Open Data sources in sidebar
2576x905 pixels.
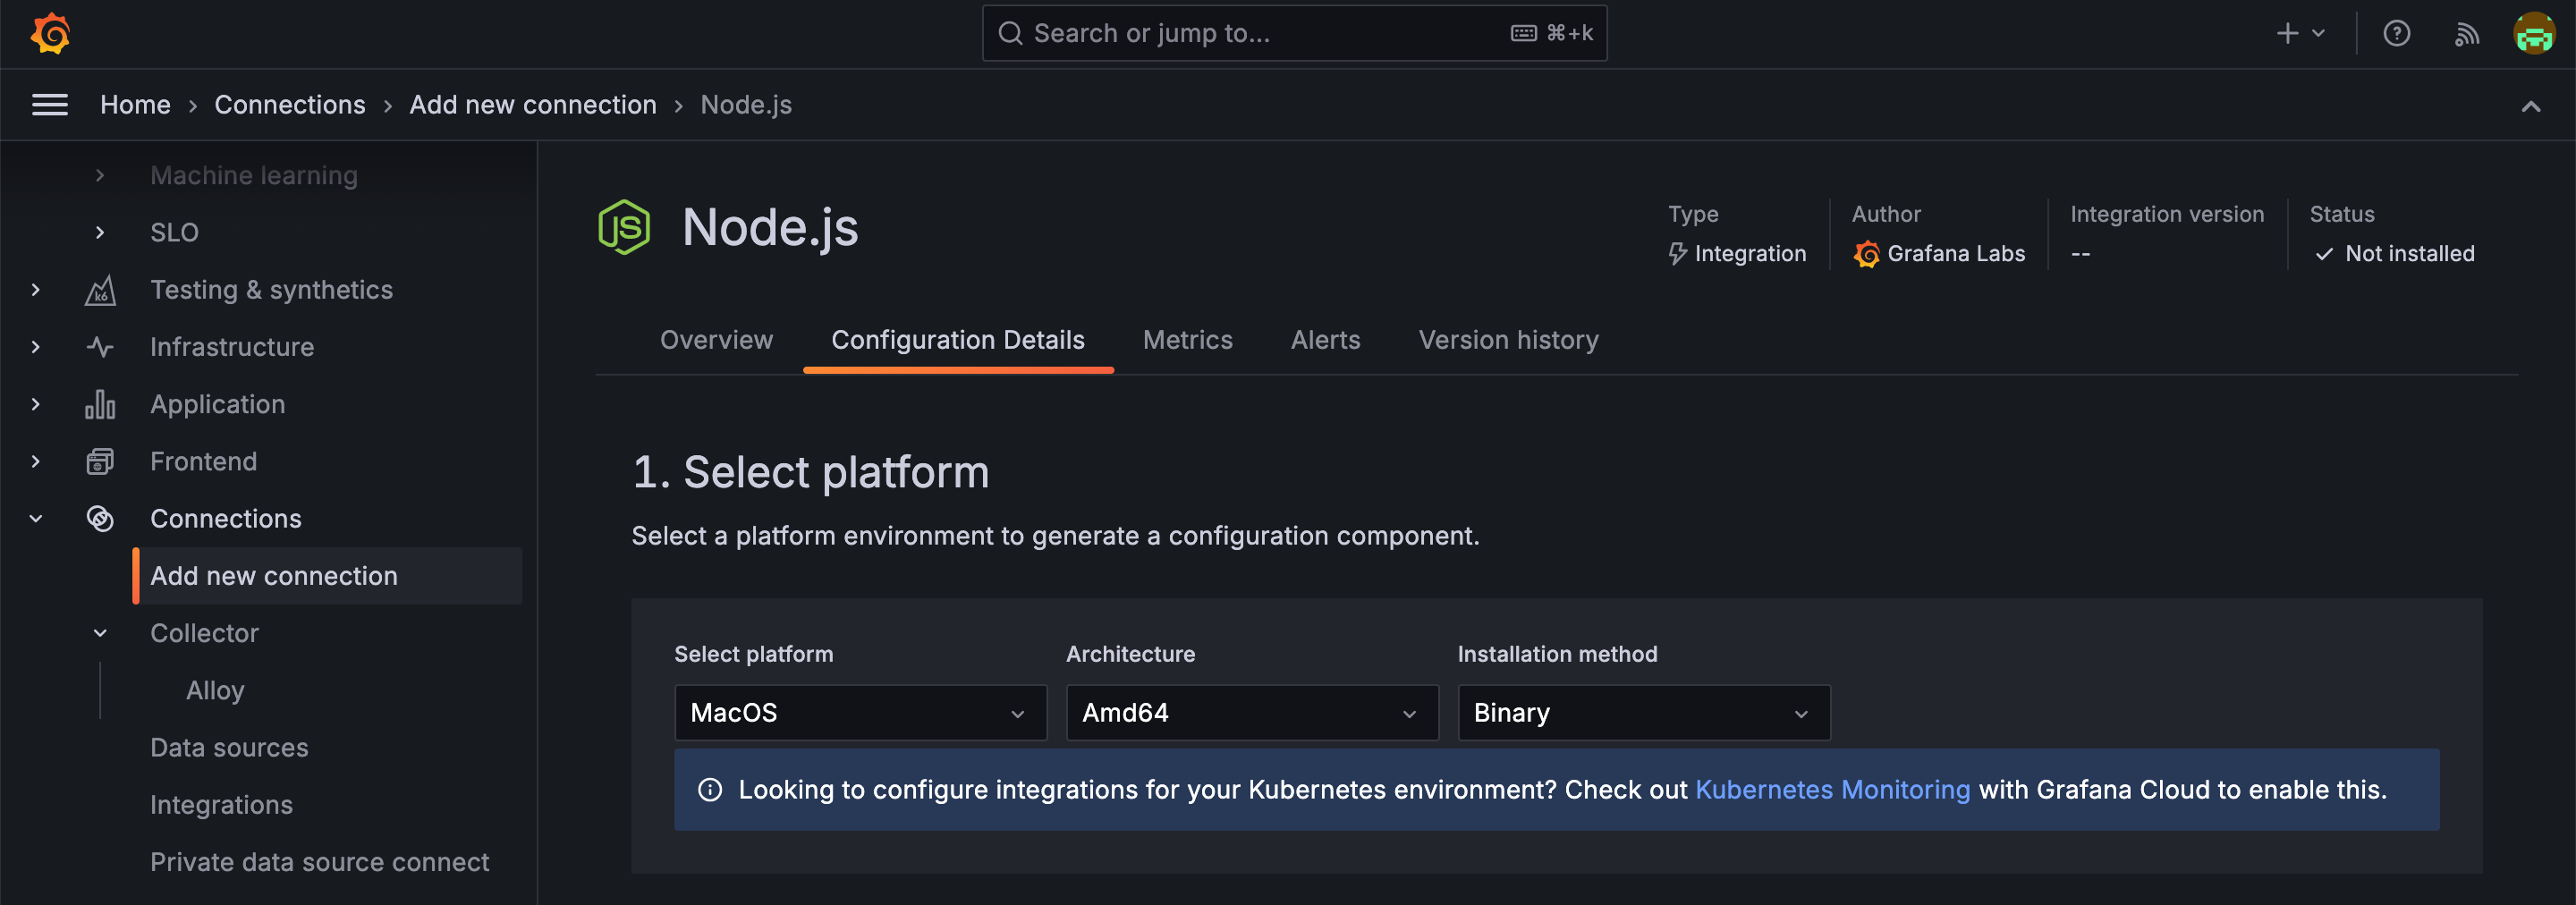(x=229, y=747)
